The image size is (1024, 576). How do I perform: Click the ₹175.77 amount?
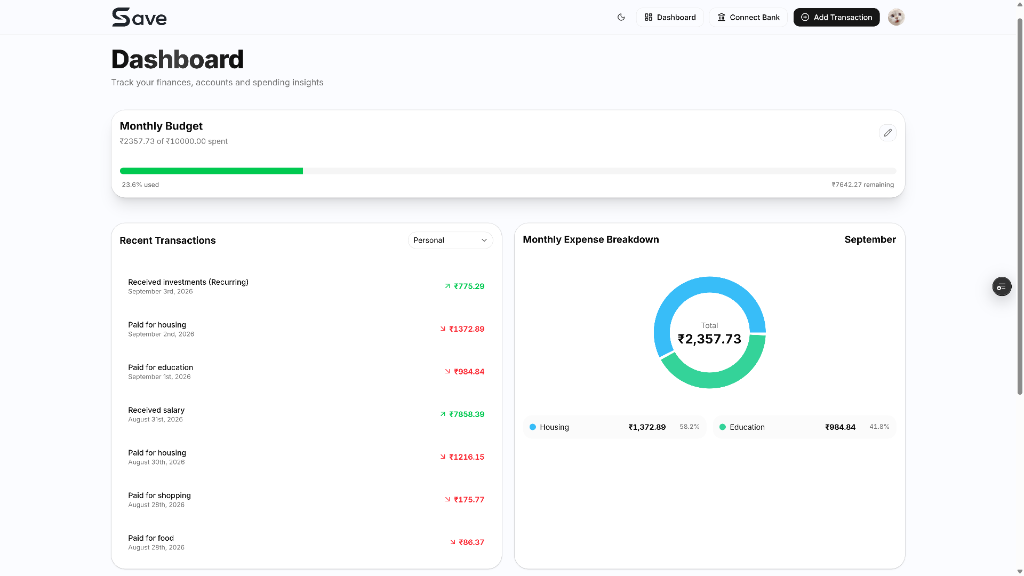[469, 500]
